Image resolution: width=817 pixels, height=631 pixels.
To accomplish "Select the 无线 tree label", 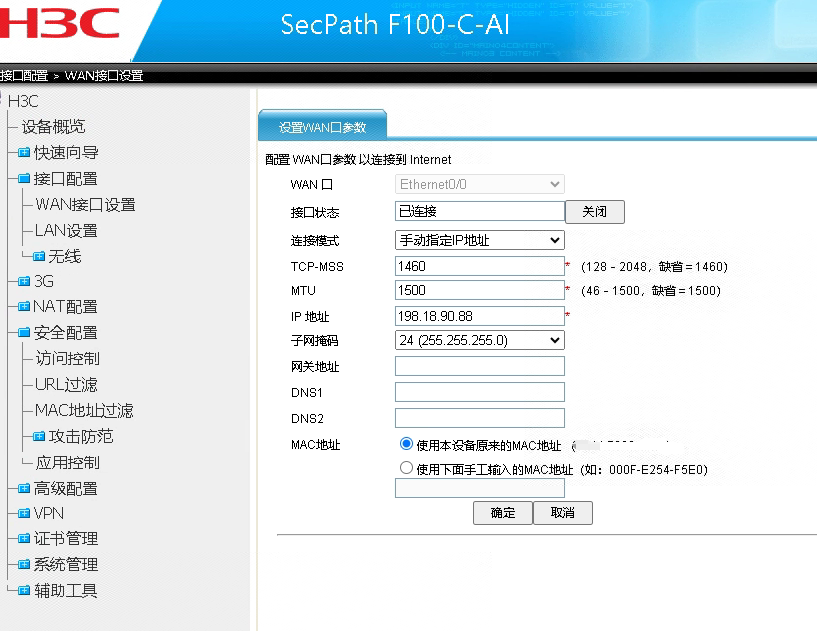I will [x=65, y=256].
